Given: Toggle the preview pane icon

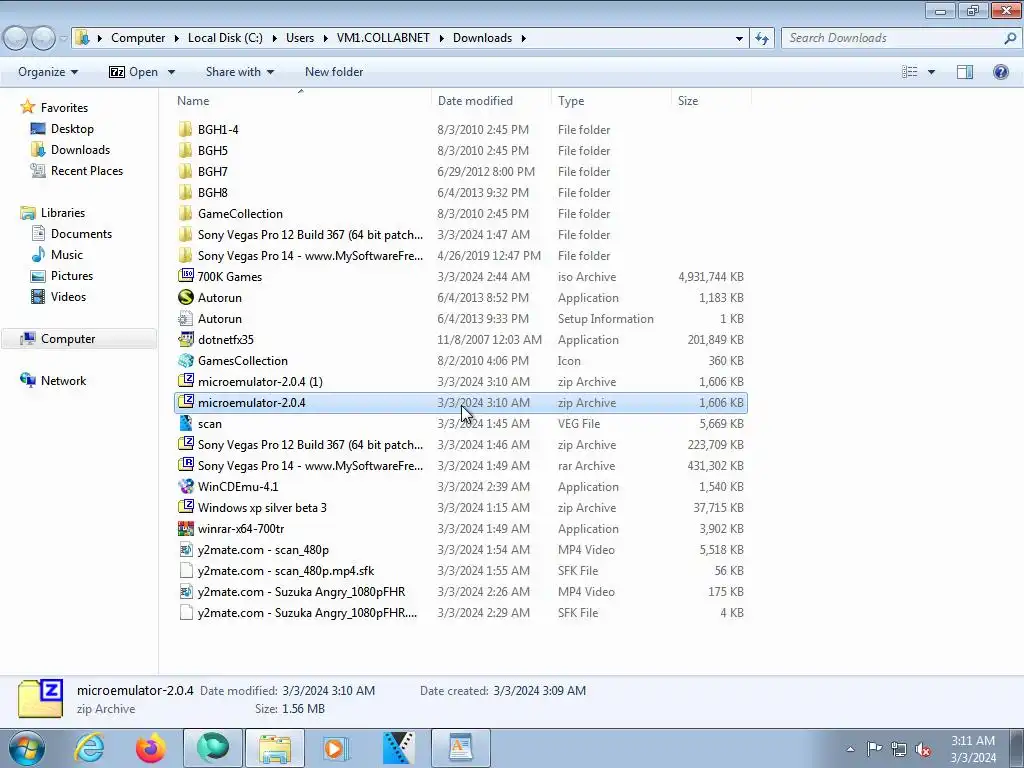Looking at the screenshot, I should click(x=965, y=72).
